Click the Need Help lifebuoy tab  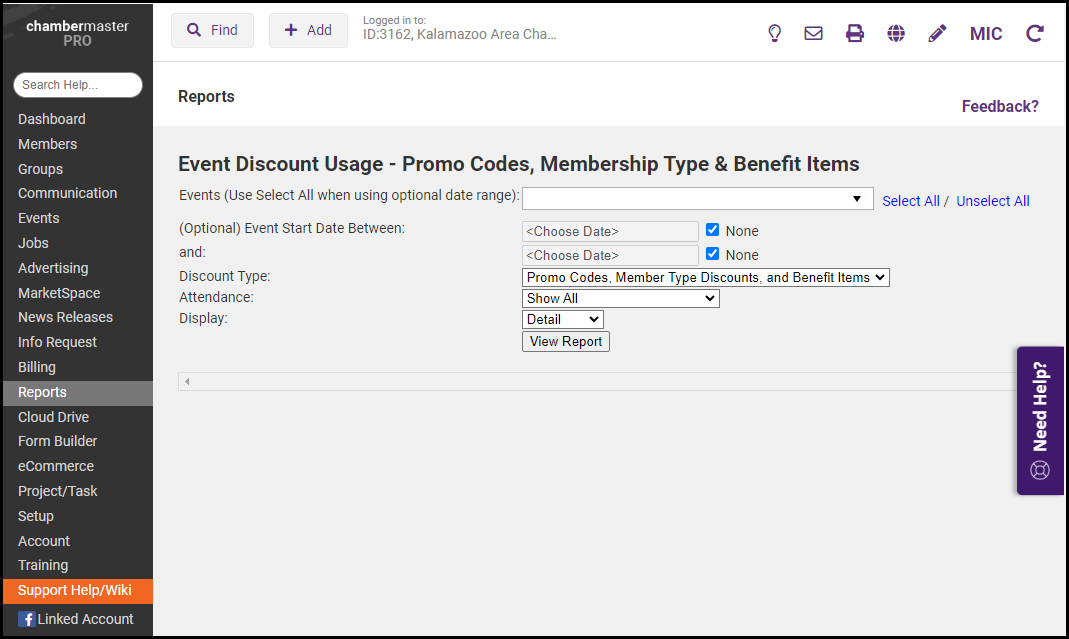point(1040,420)
